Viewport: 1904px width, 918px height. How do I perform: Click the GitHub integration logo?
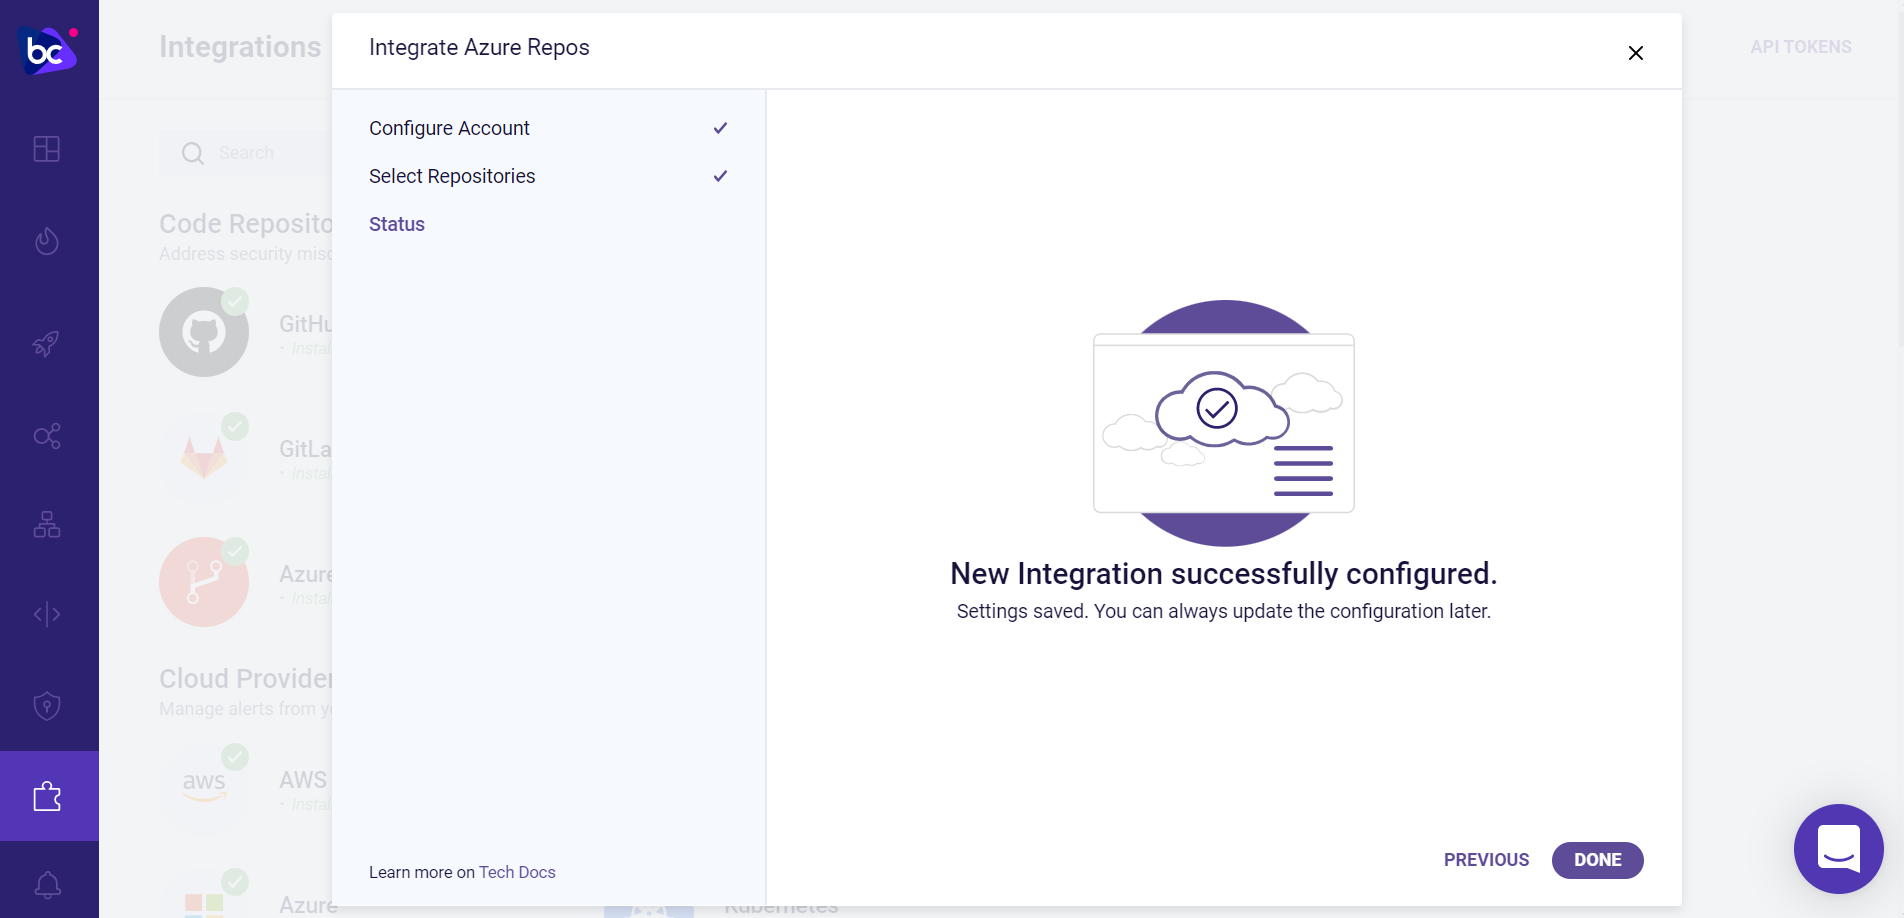204,332
